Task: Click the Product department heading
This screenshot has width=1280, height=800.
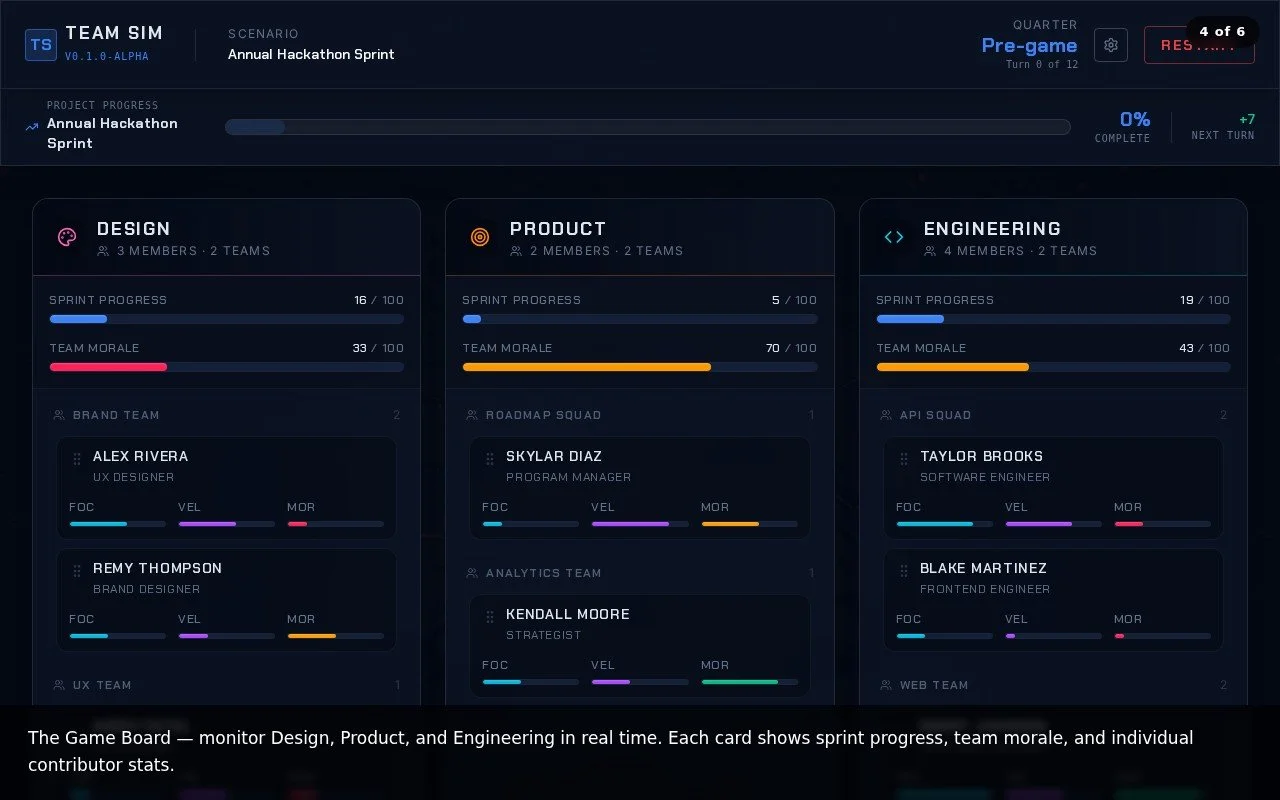Action: coord(558,229)
